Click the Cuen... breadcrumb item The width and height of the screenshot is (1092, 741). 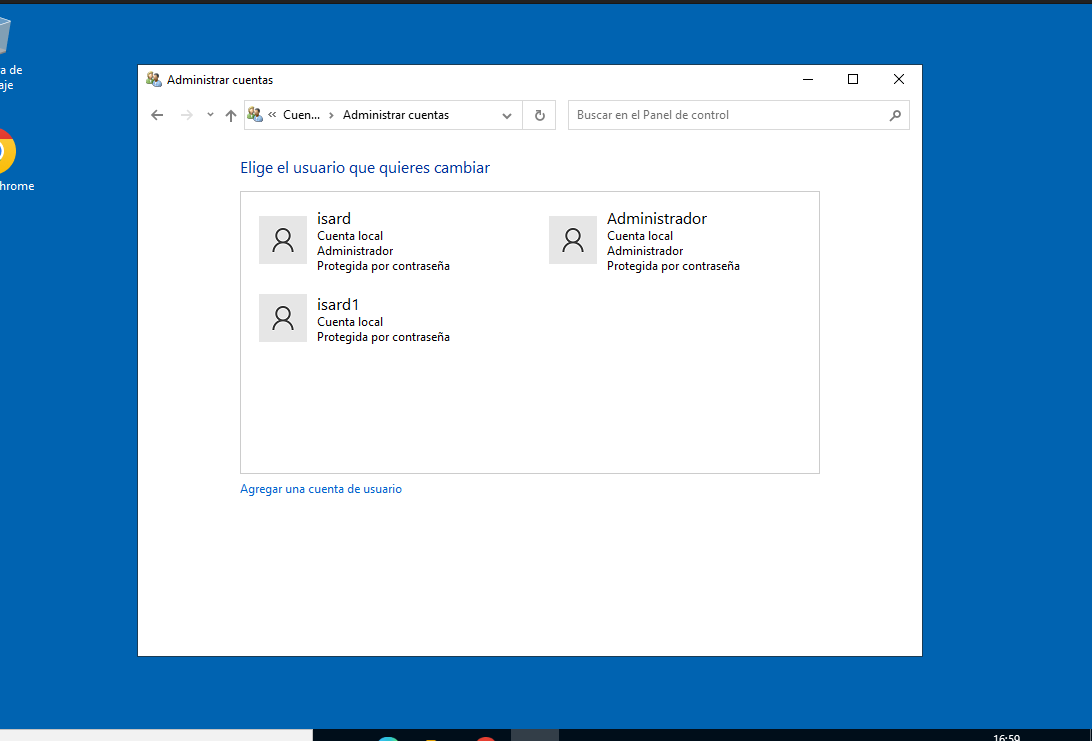302,115
